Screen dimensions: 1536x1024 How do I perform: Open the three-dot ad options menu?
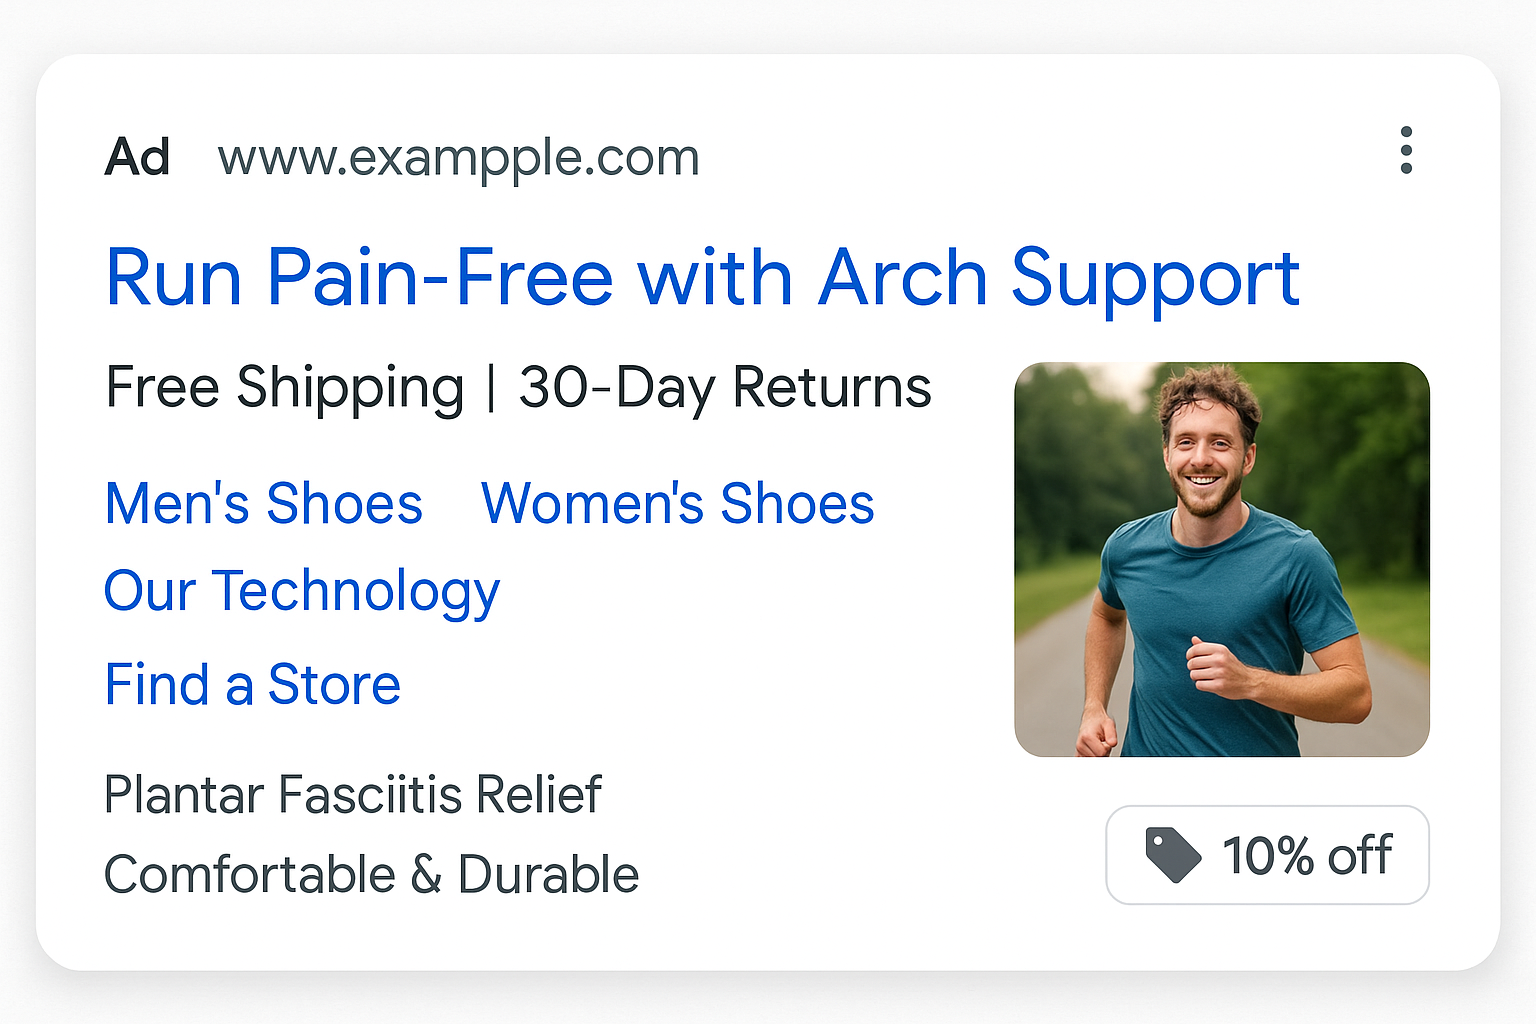(x=1406, y=150)
